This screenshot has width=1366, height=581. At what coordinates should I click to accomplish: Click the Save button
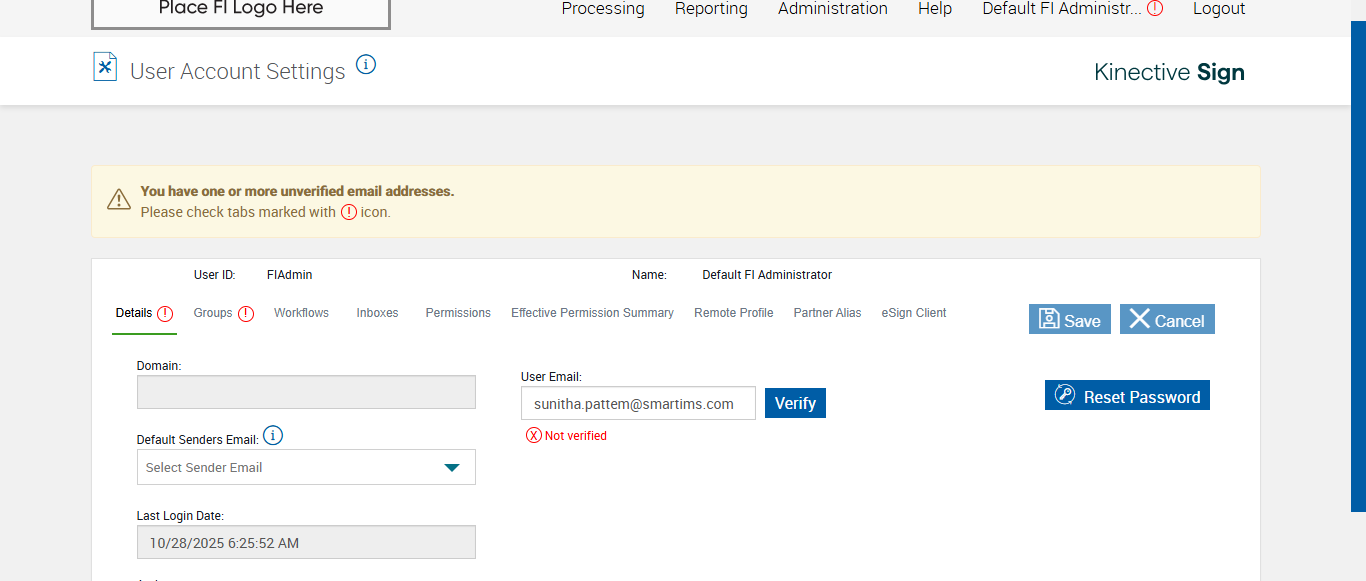pos(1070,319)
